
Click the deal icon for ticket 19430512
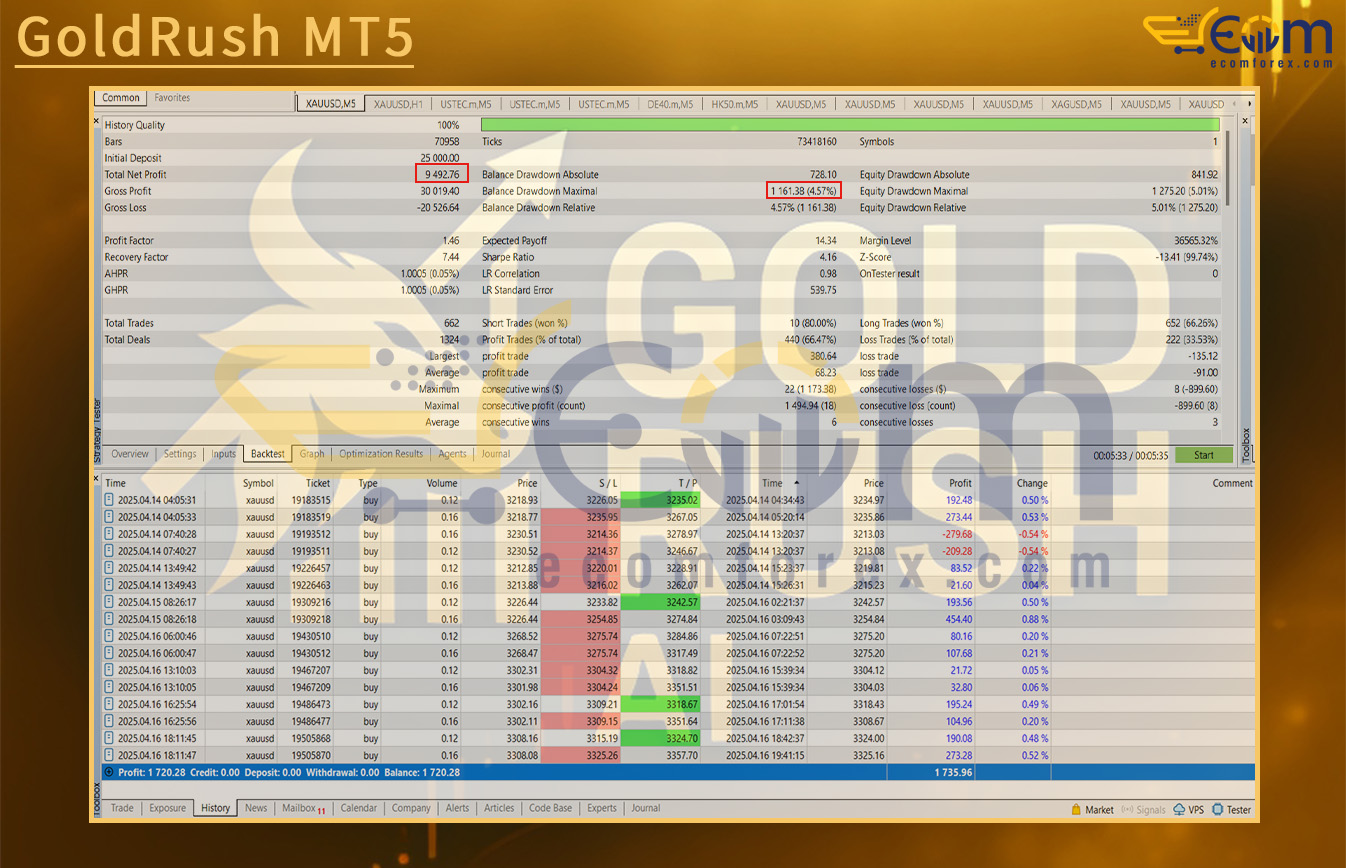109,653
